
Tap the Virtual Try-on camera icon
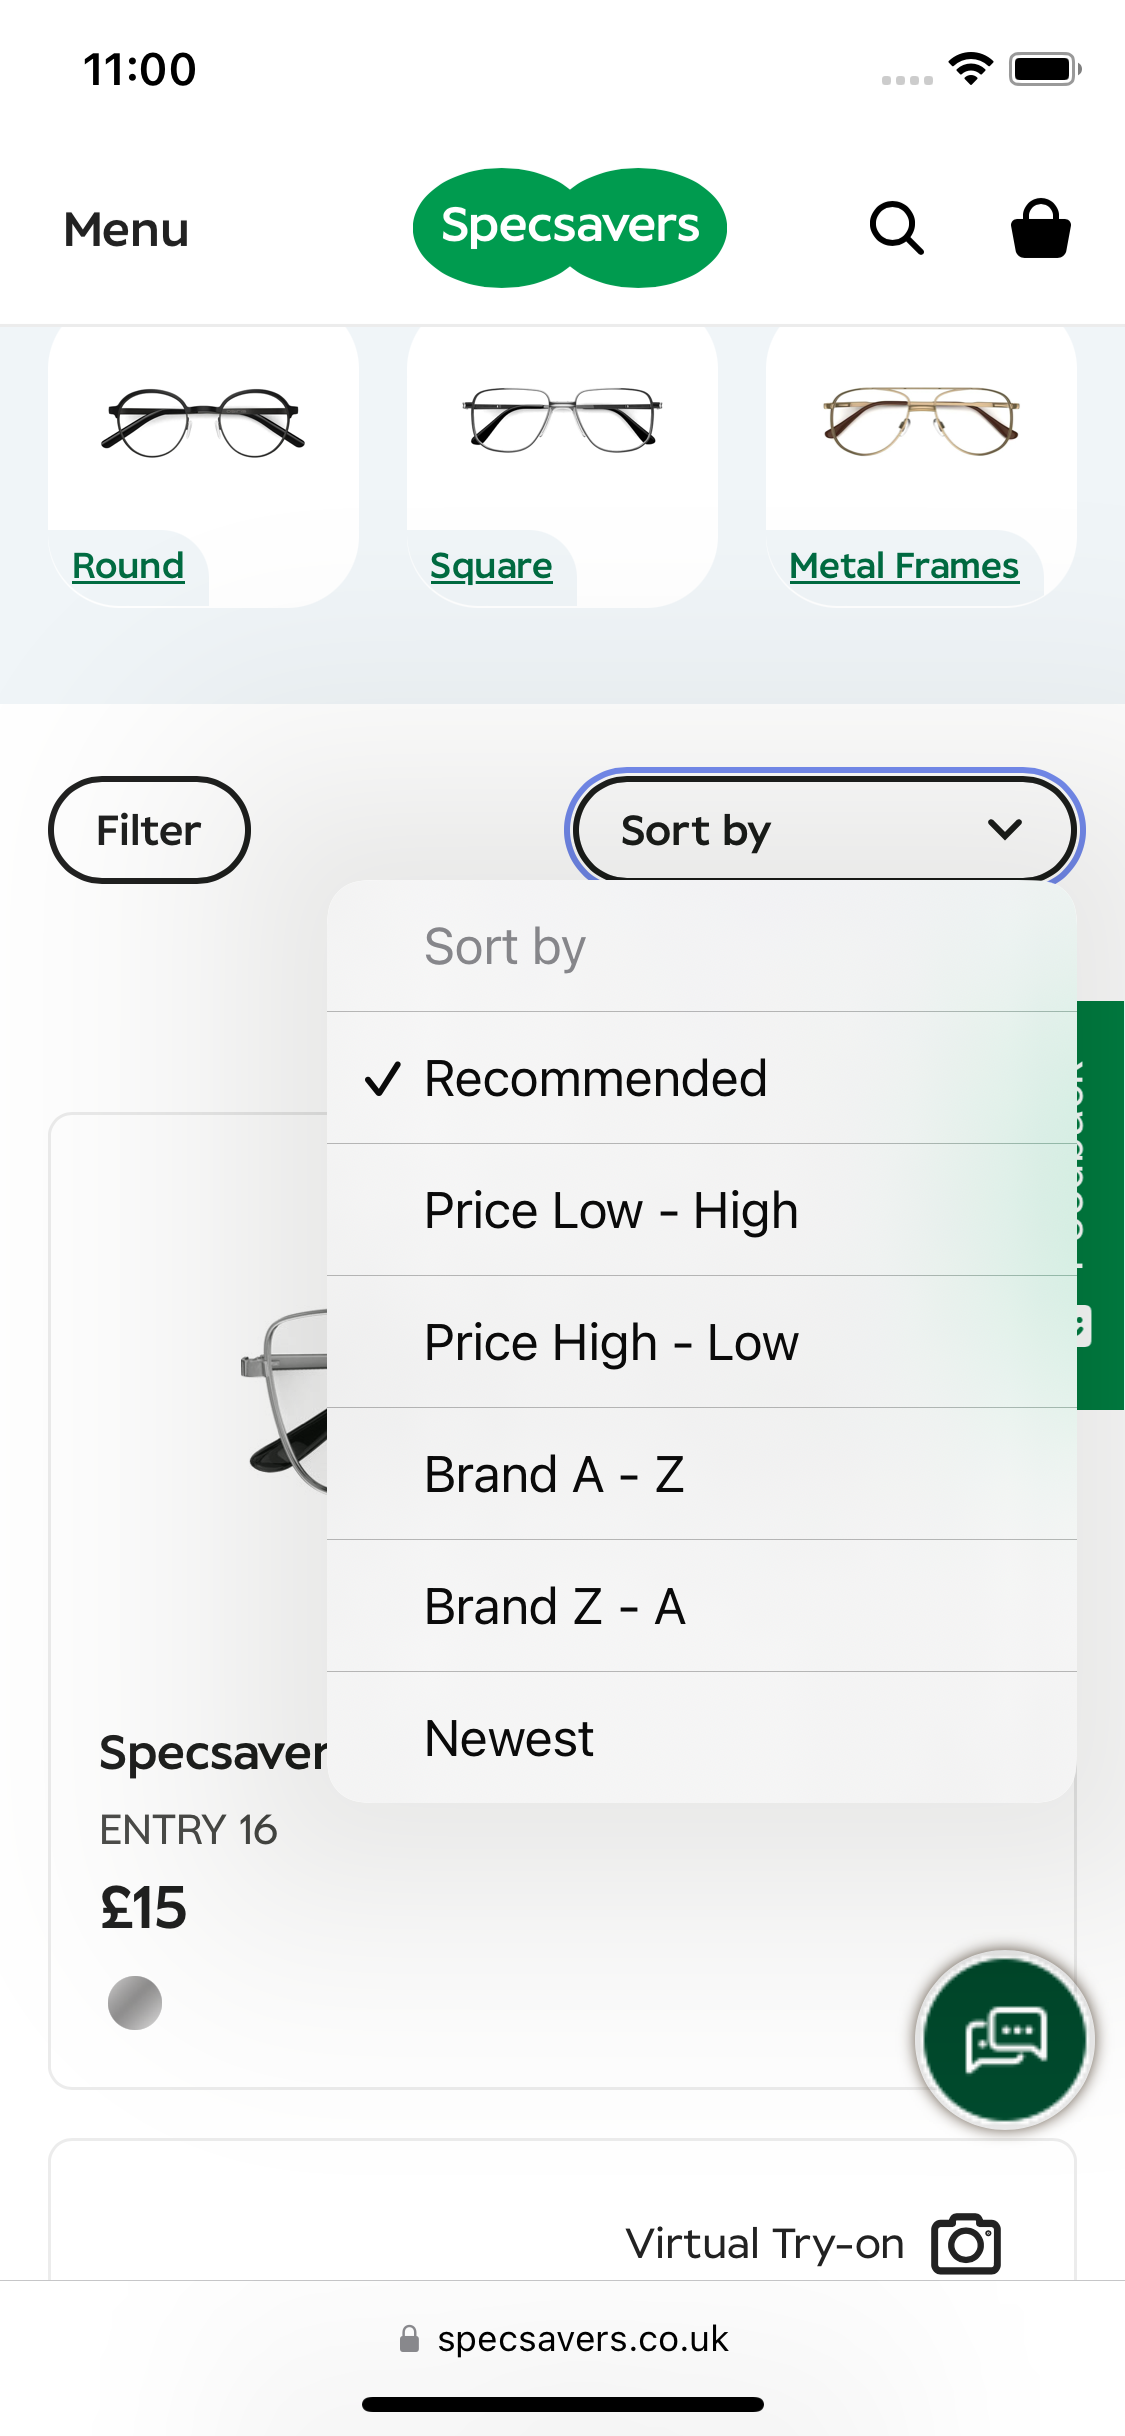965,2244
